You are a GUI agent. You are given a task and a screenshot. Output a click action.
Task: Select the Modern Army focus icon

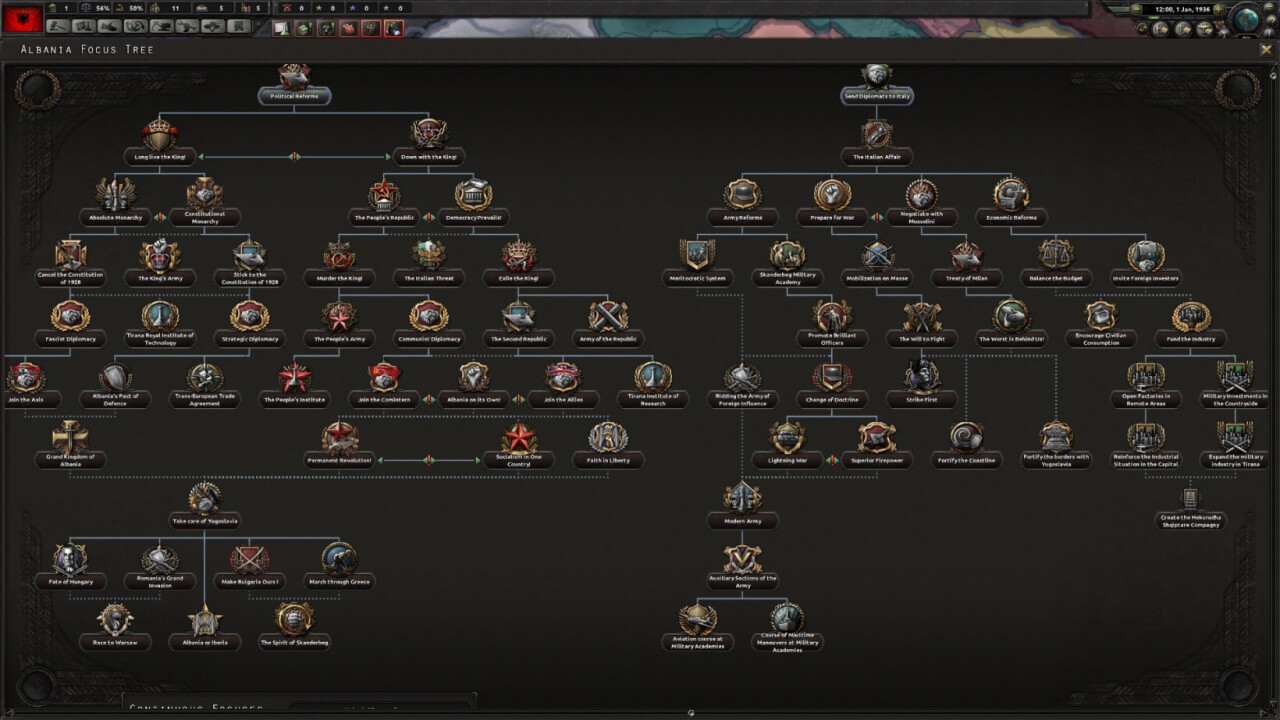(x=742, y=498)
